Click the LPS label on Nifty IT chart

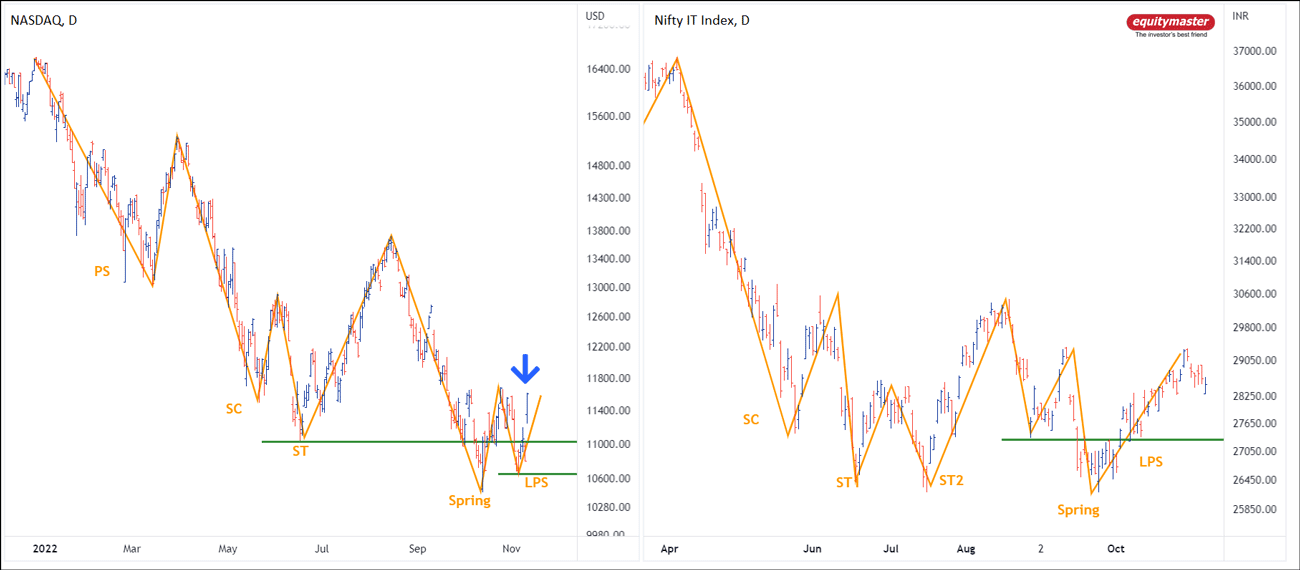(x=1151, y=462)
